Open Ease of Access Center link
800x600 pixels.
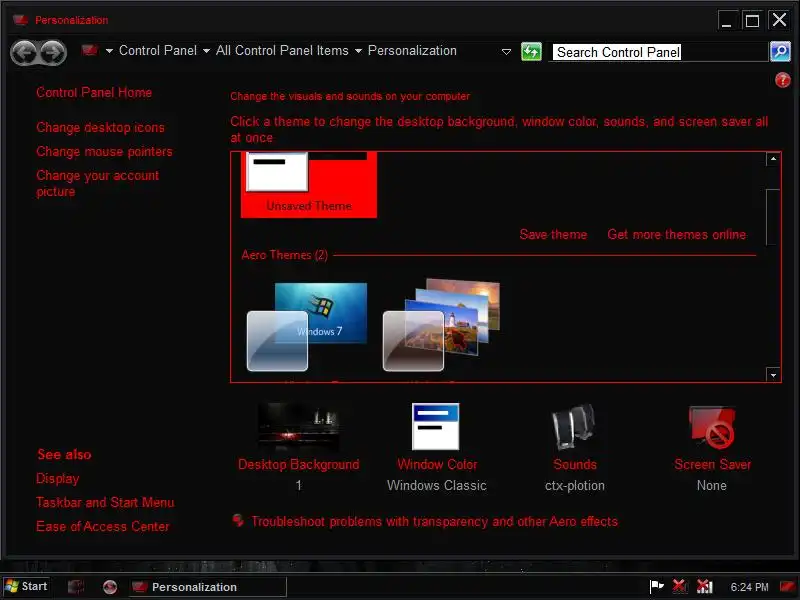pyautogui.click(x=103, y=527)
